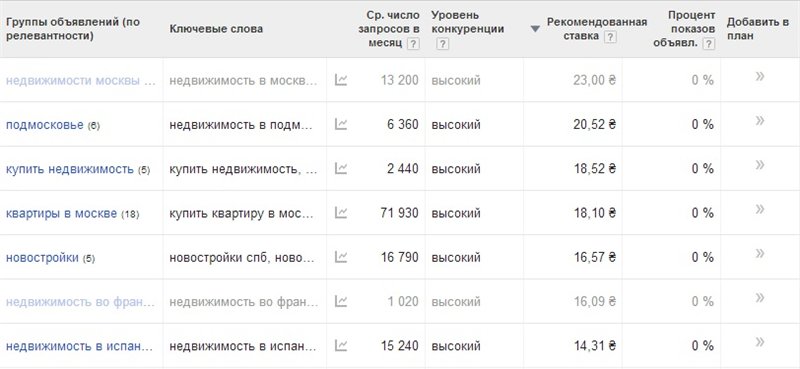Image resolution: width=800 pixels, height=369 pixels.
Task: Add подмосковье group to plan via arrows
Action: coord(760,121)
